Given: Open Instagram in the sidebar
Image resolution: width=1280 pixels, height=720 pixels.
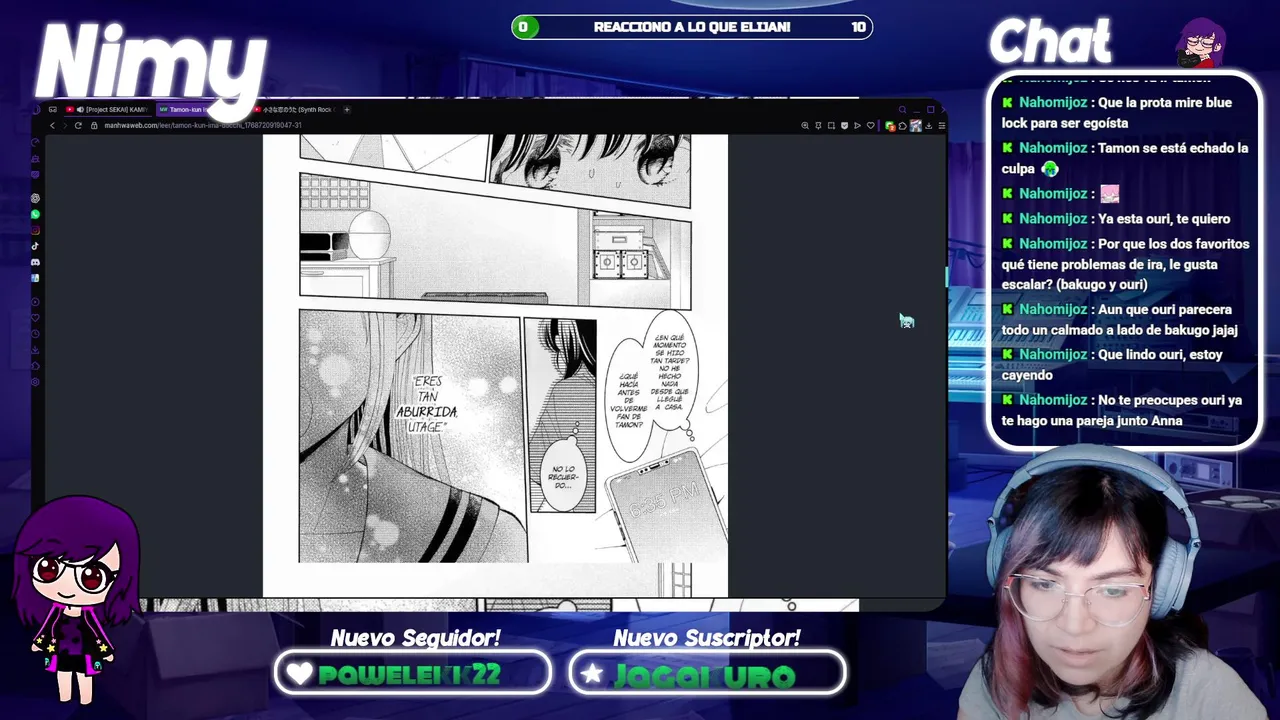Looking at the screenshot, I should (x=35, y=230).
